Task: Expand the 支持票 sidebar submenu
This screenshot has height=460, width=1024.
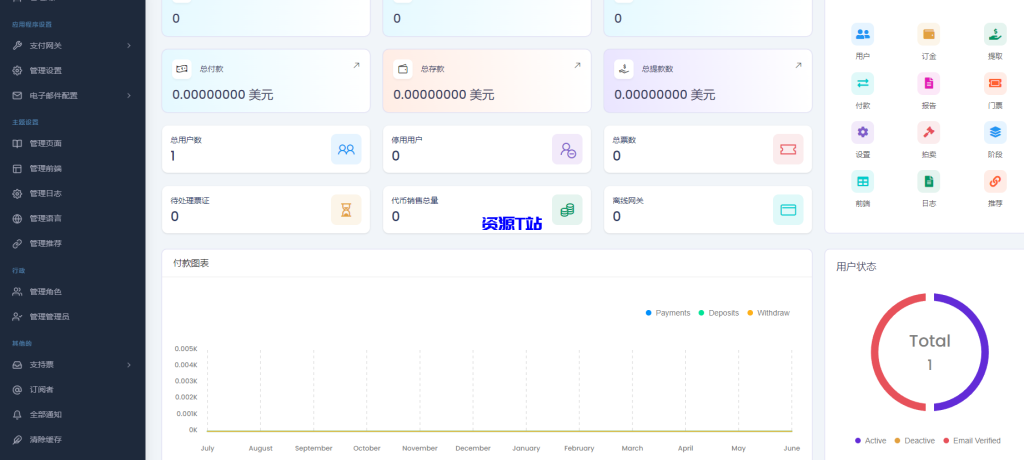Action: [72, 364]
